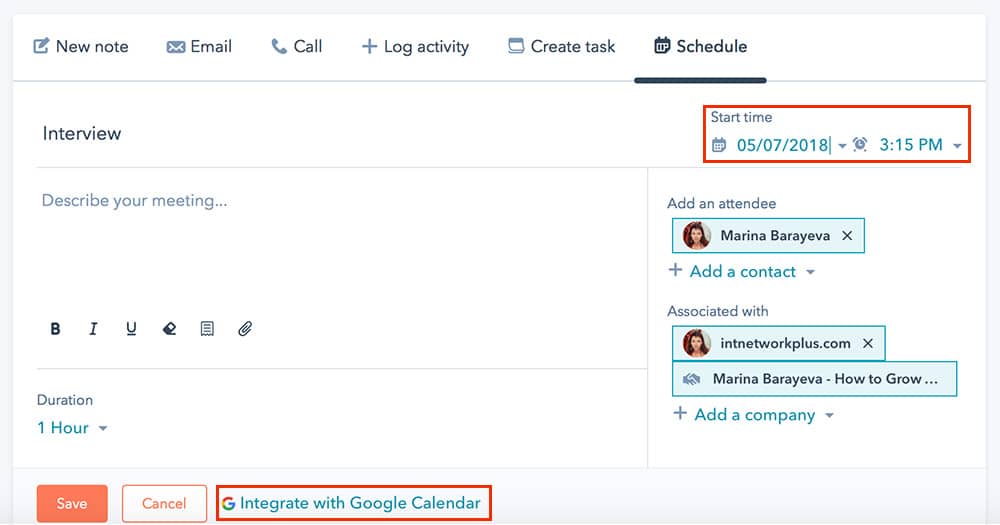
Task: Switch to the Create task tab
Action: pos(561,46)
